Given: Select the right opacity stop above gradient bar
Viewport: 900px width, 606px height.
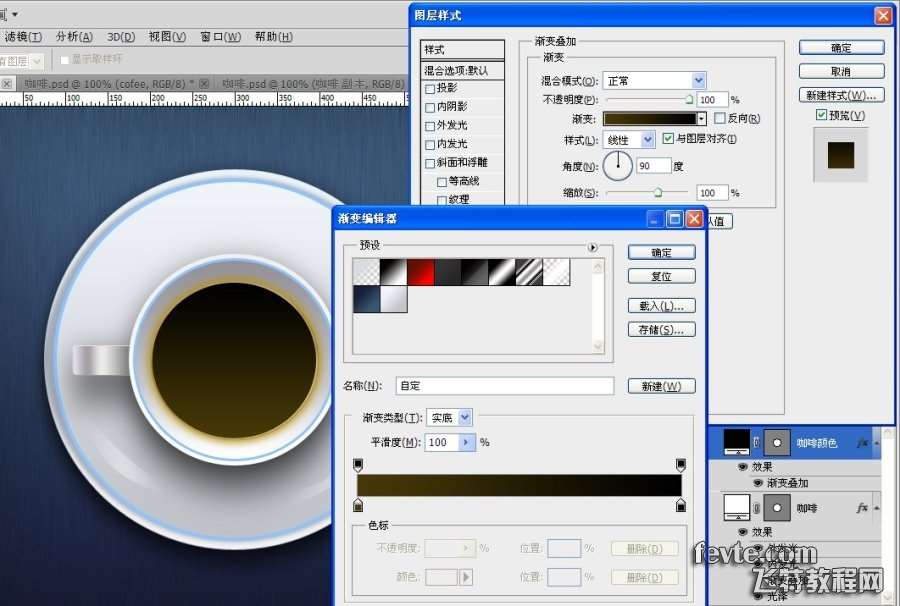Looking at the screenshot, I should point(681,464).
